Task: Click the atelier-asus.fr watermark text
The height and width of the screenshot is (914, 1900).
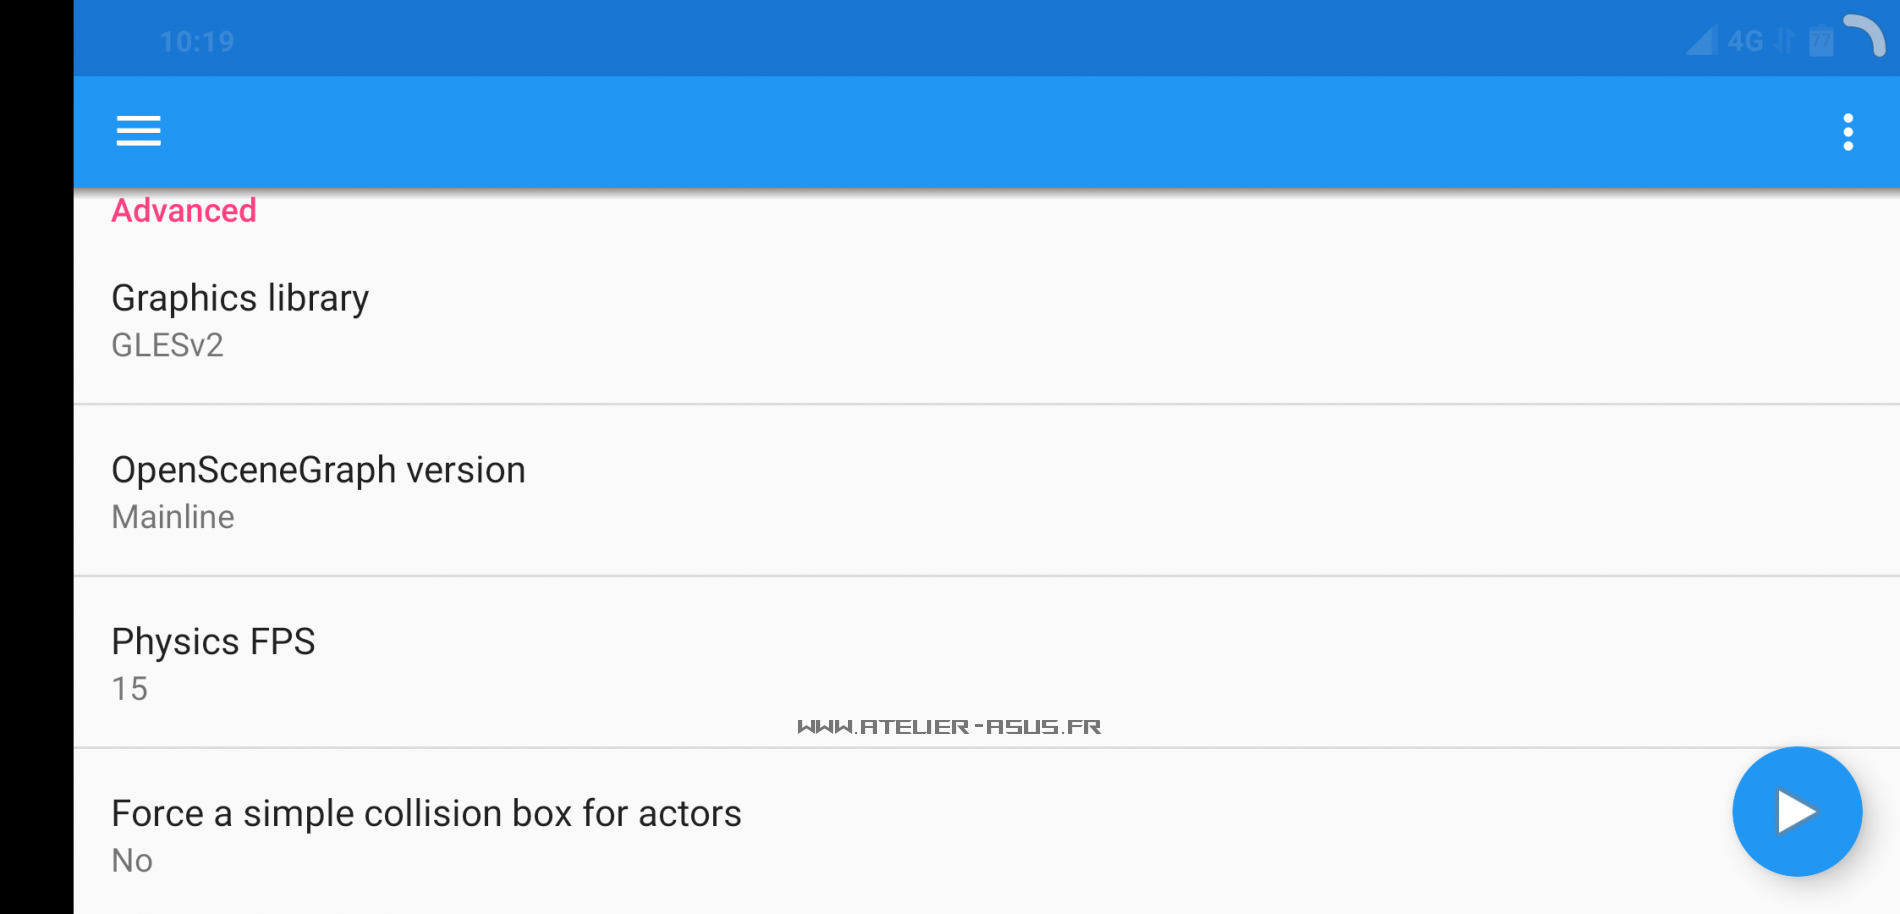Action: click(x=949, y=727)
